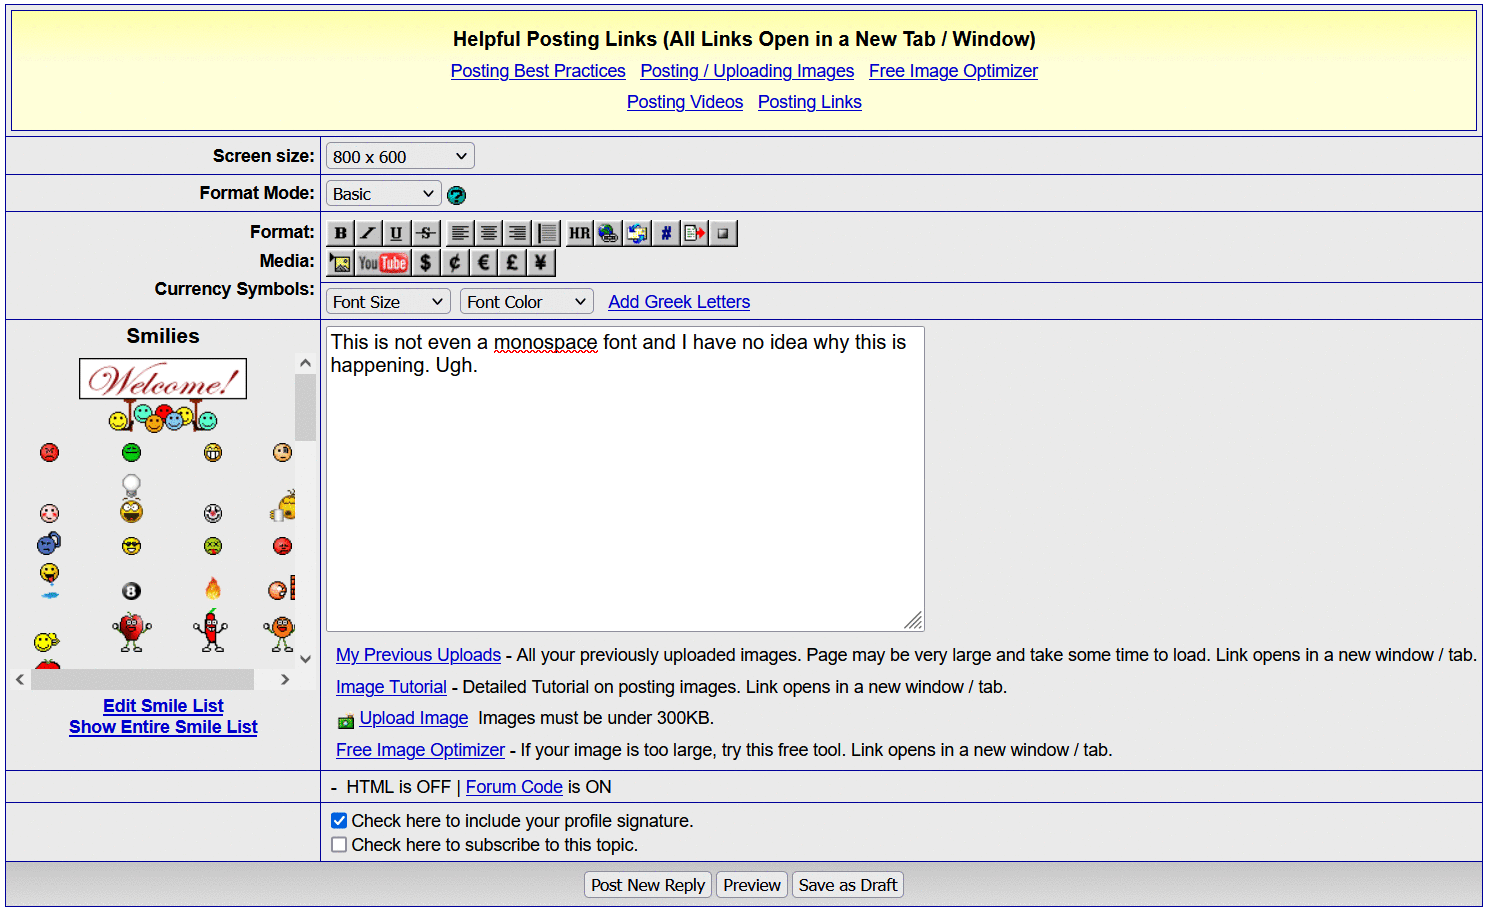The height and width of the screenshot is (912, 1489).
Task: Open the Posting Links link
Action: click(810, 102)
